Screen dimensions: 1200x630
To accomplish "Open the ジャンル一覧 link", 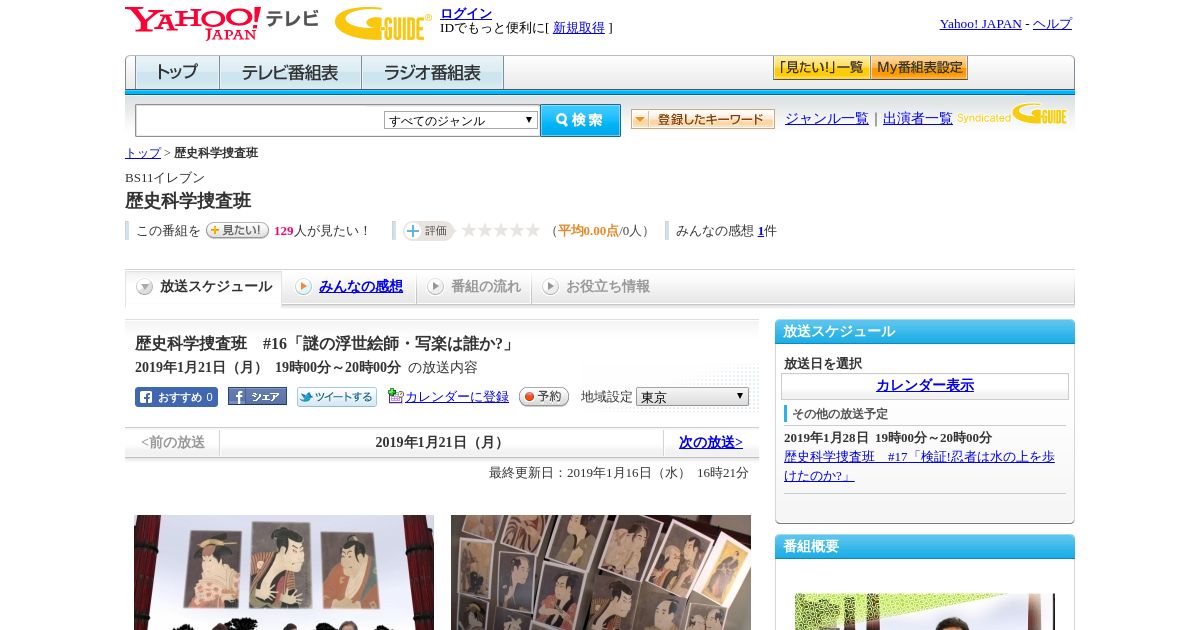I will click(827, 119).
